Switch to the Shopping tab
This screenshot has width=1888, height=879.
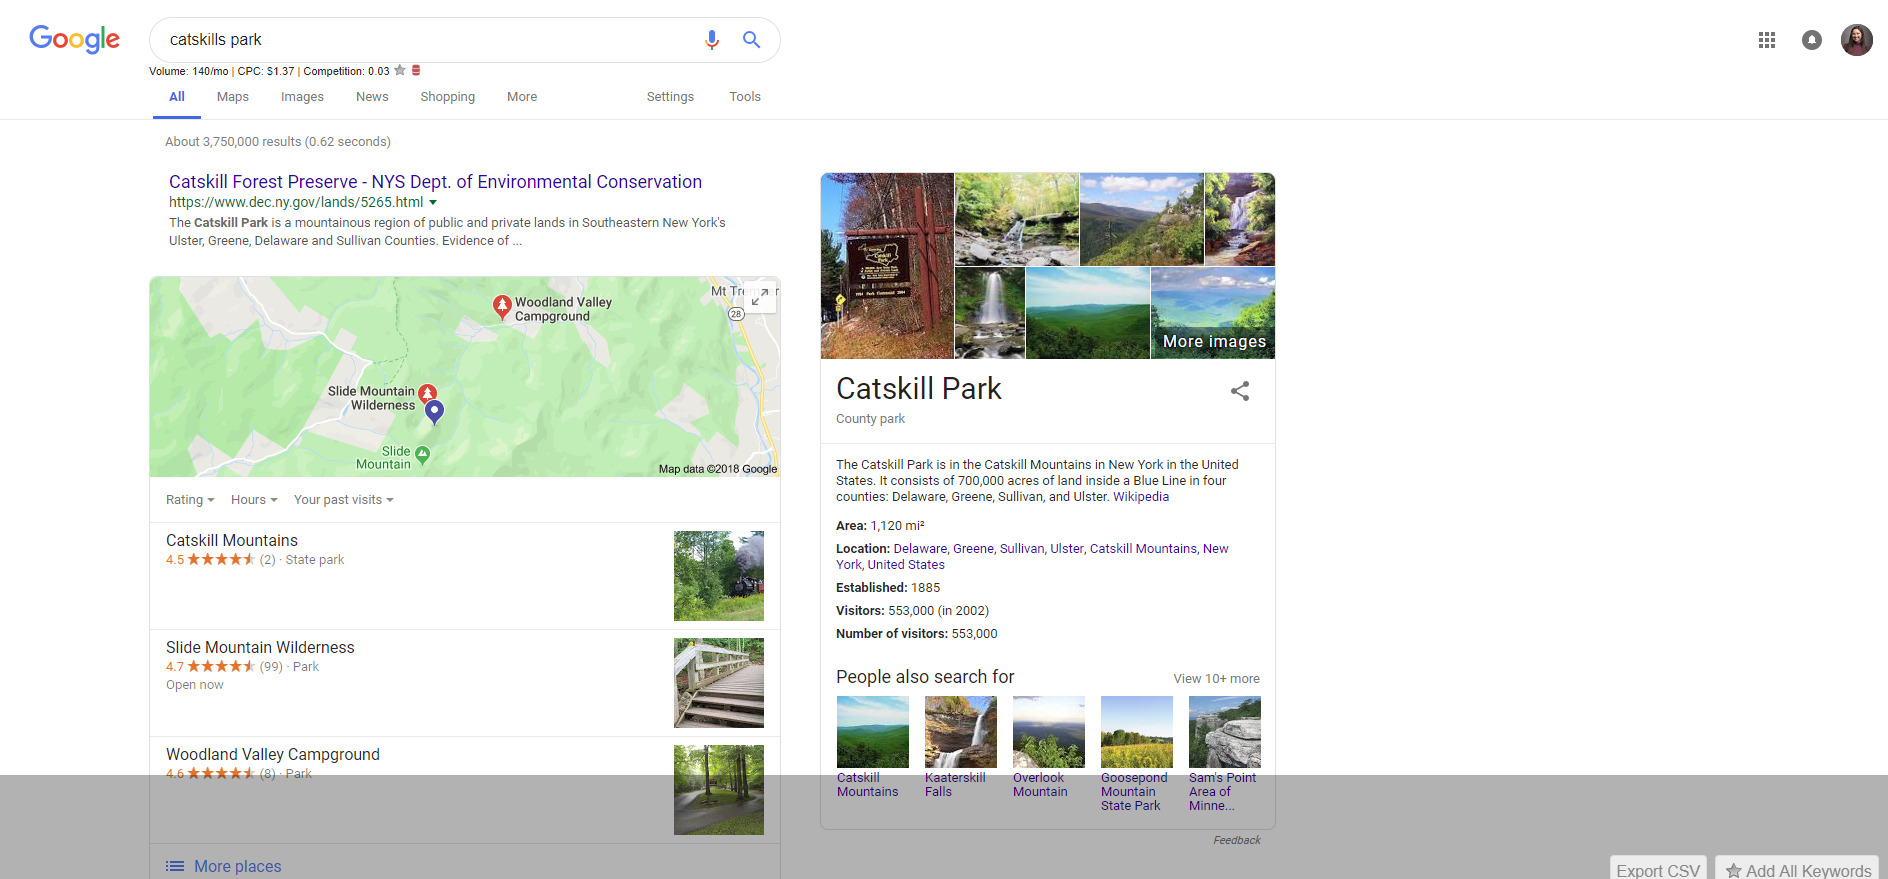[448, 97]
